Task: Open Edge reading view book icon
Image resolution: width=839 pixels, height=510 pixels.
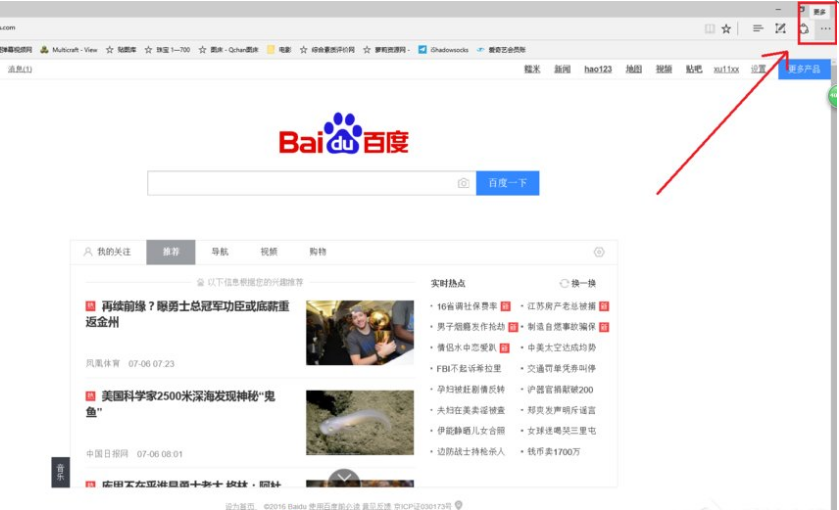Action: coord(710,29)
